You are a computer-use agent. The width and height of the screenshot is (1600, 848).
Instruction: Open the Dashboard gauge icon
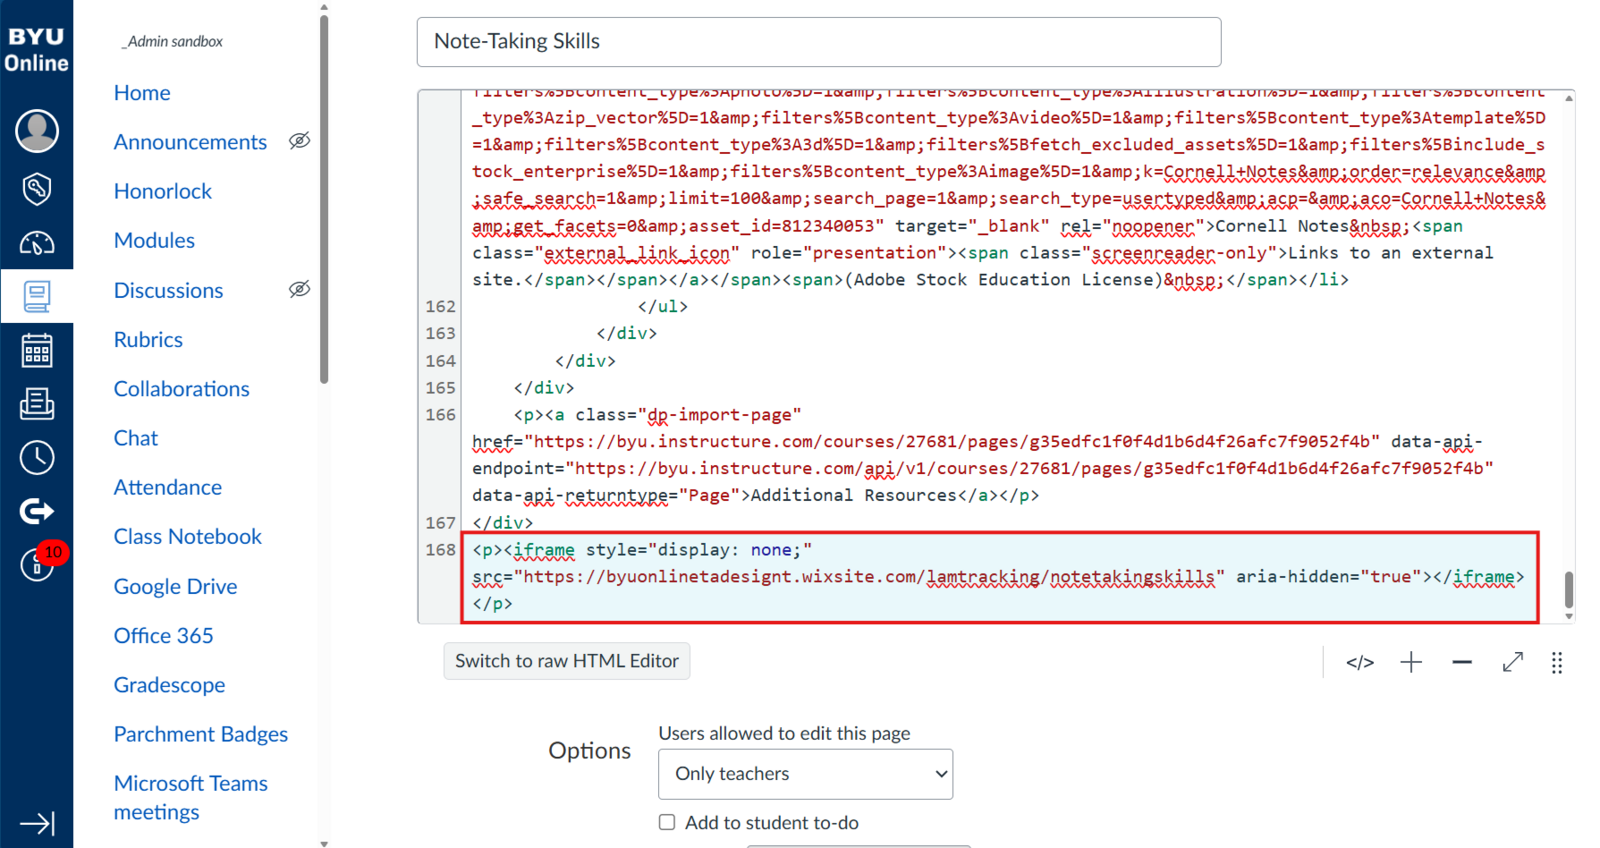point(37,242)
